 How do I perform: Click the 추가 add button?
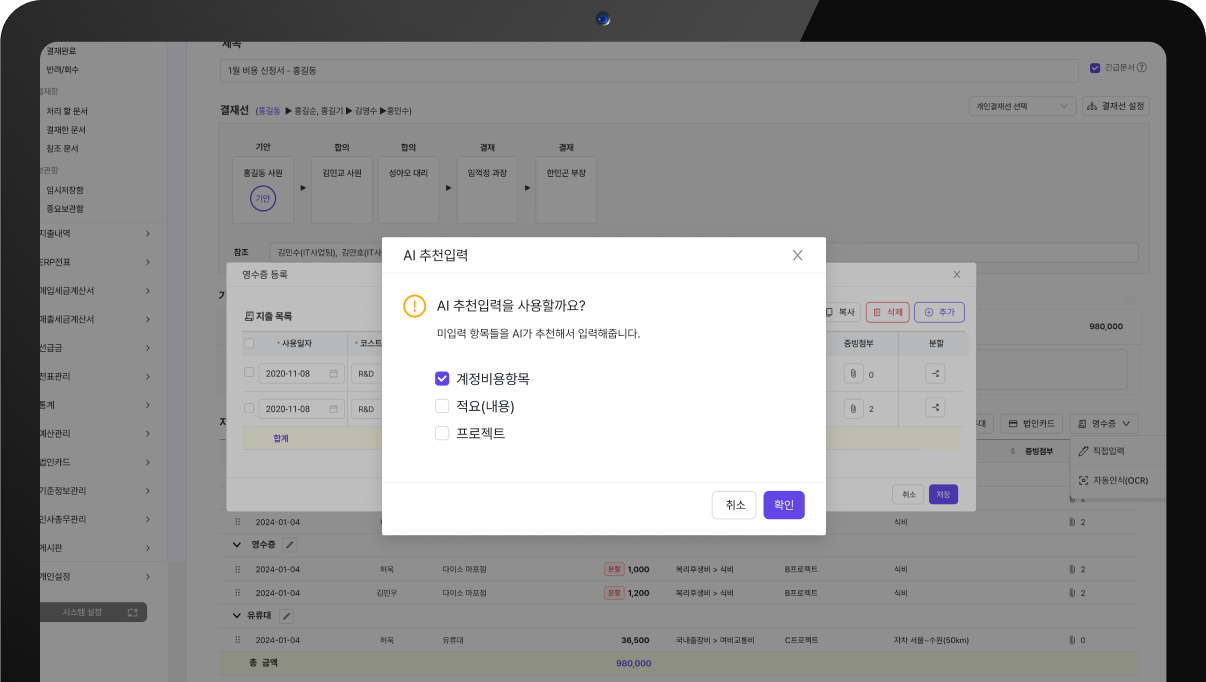click(939, 312)
